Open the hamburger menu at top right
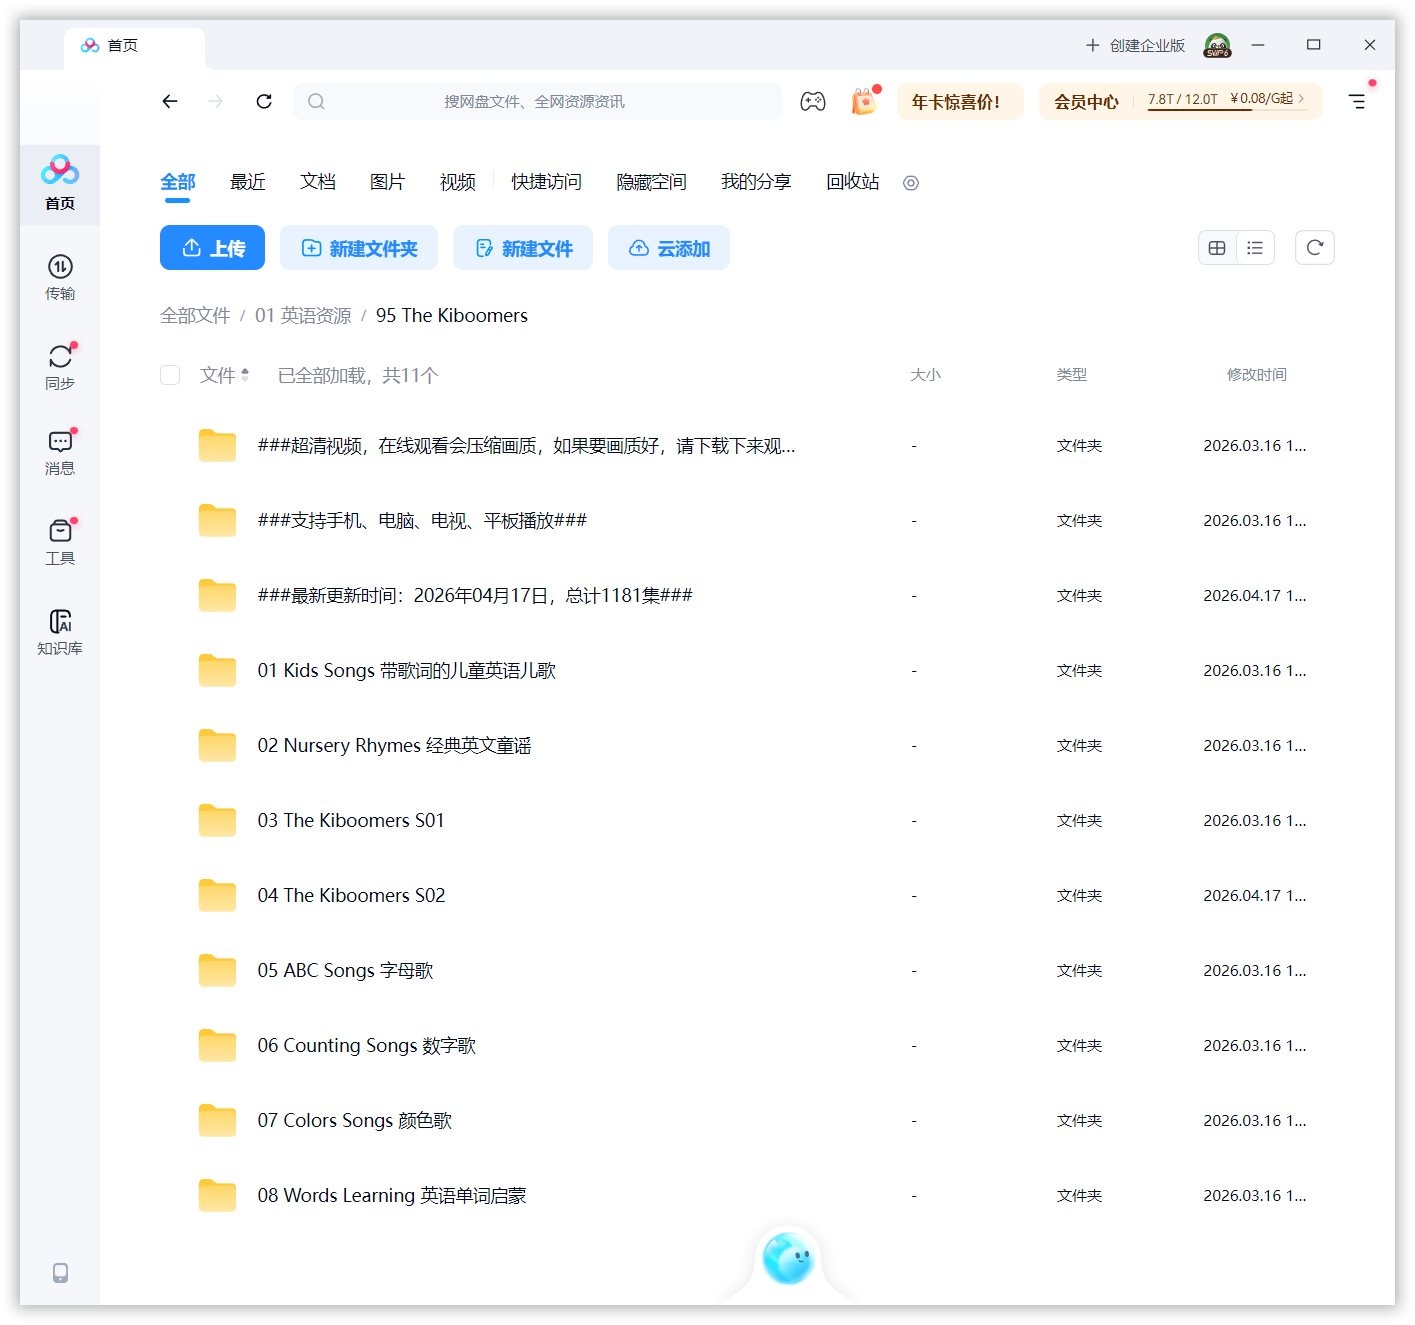This screenshot has height=1325, width=1415. (x=1357, y=101)
